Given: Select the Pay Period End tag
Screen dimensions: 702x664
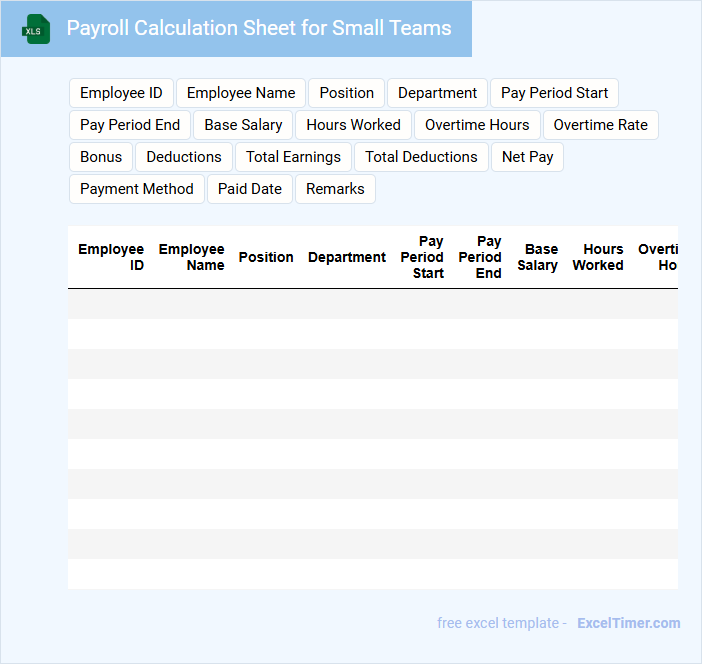Looking at the screenshot, I should (x=130, y=125).
